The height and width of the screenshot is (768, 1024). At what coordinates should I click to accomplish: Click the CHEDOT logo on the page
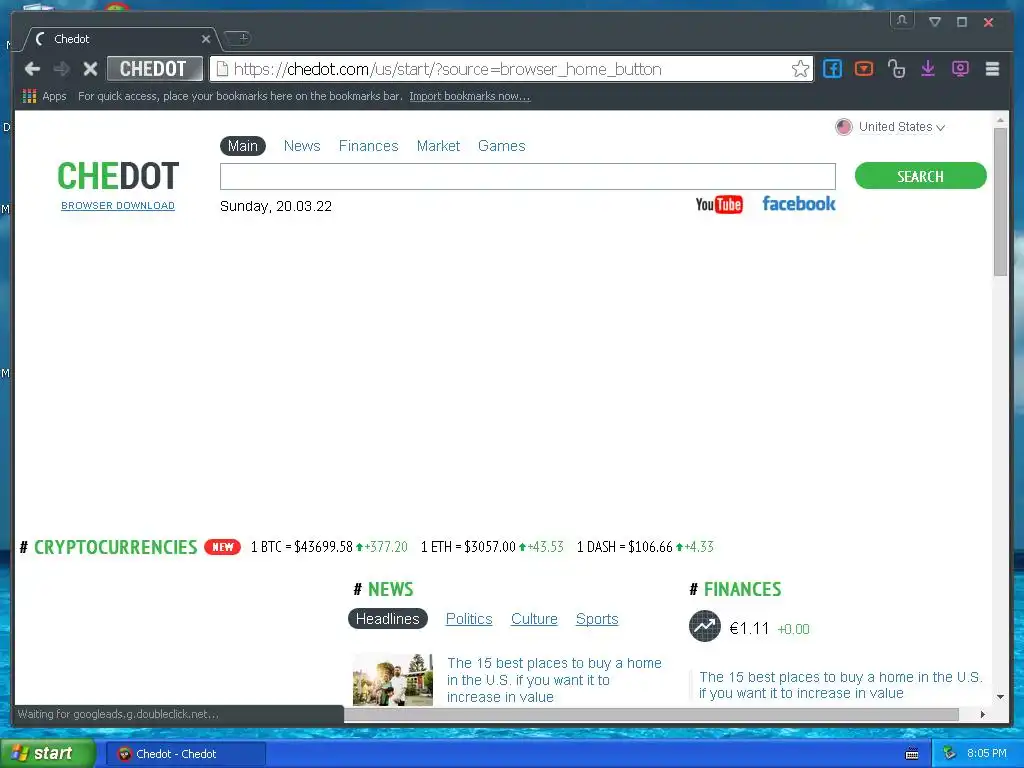tap(118, 176)
